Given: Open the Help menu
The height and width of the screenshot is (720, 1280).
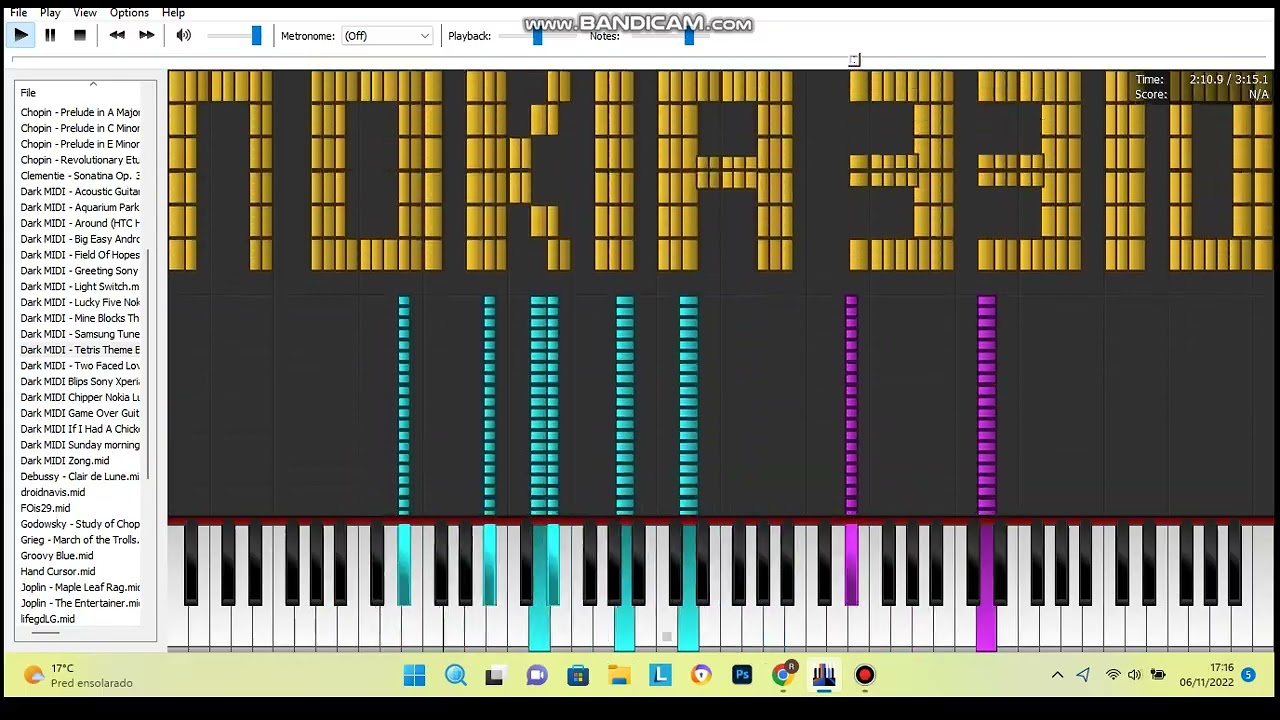Looking at the screenshot, I should [173, 12].
